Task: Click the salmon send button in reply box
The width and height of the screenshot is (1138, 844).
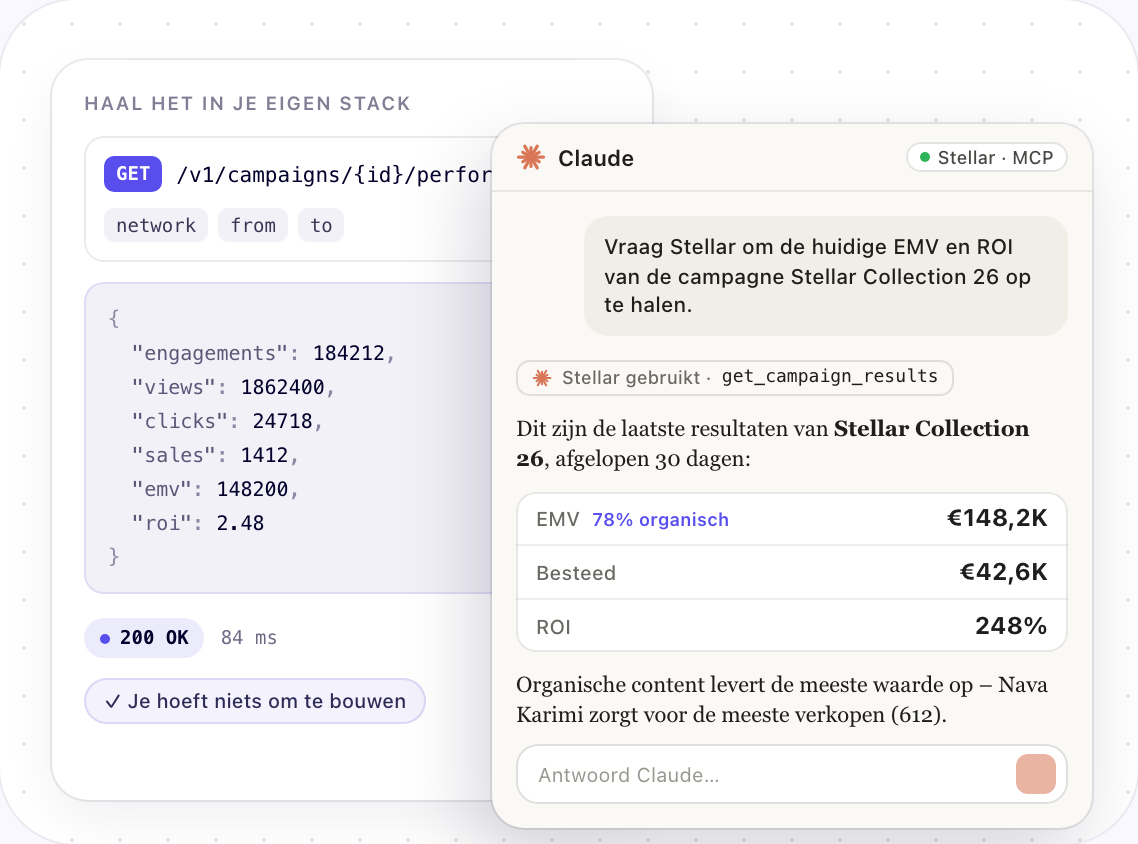Action: pyautogui.click(x=1036, y=774)
